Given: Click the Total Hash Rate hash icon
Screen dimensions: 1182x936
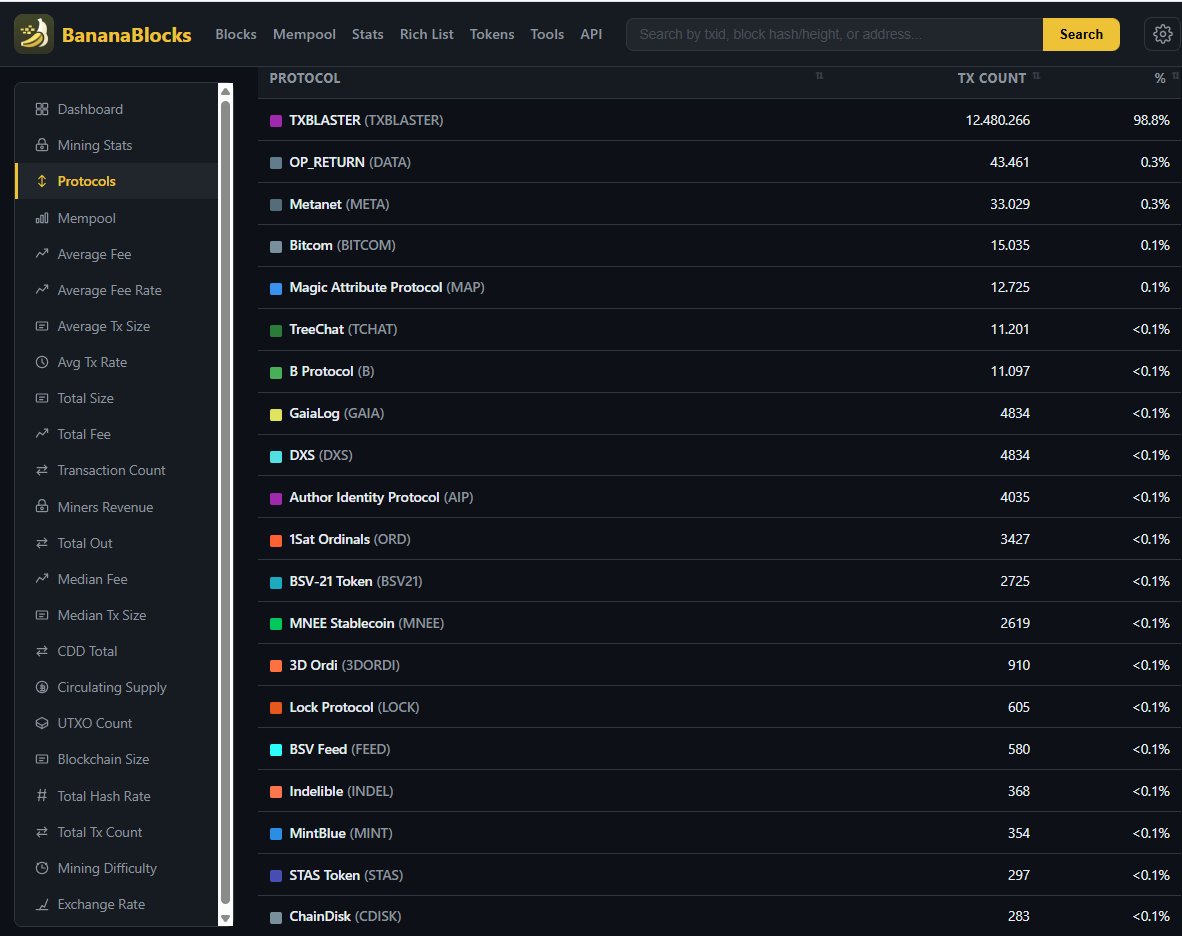Looking at the screenshot, I should click(41, 796).
